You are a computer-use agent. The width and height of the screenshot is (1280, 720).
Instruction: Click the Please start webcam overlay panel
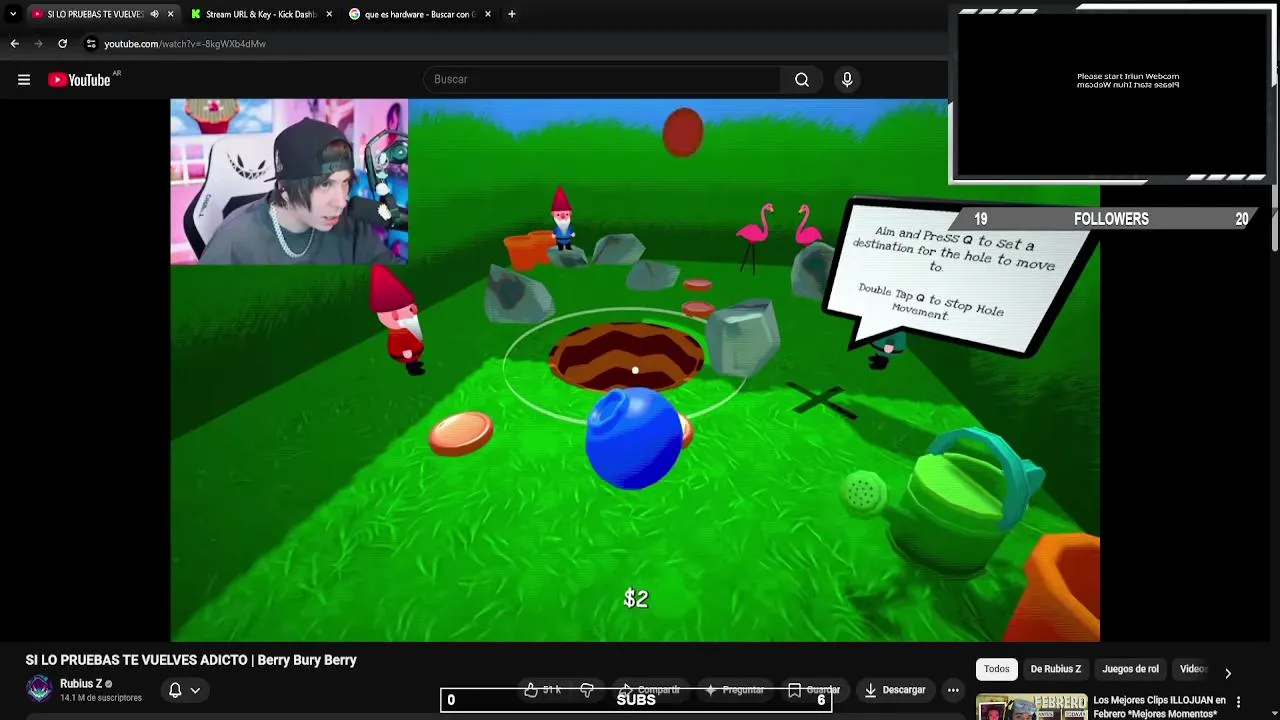point(1112,95)
